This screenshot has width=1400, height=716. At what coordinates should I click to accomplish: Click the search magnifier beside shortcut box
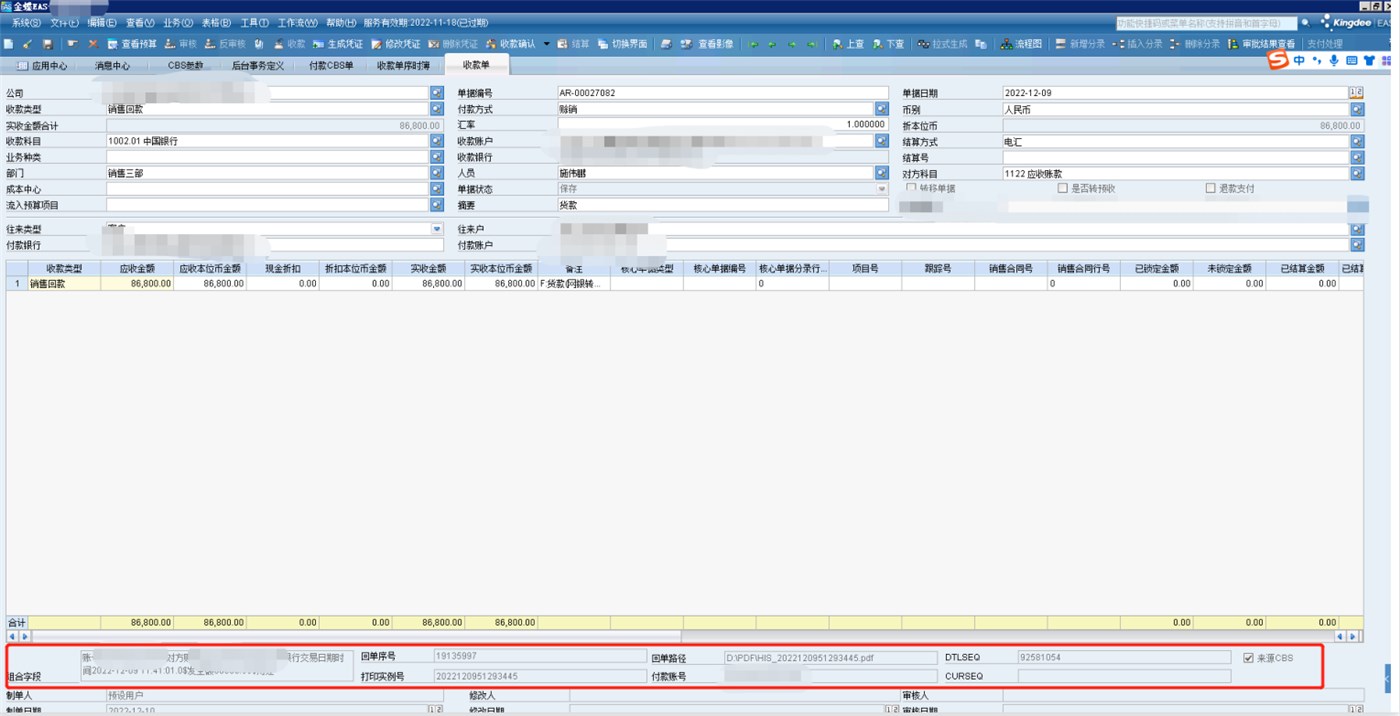[1305, 22]
